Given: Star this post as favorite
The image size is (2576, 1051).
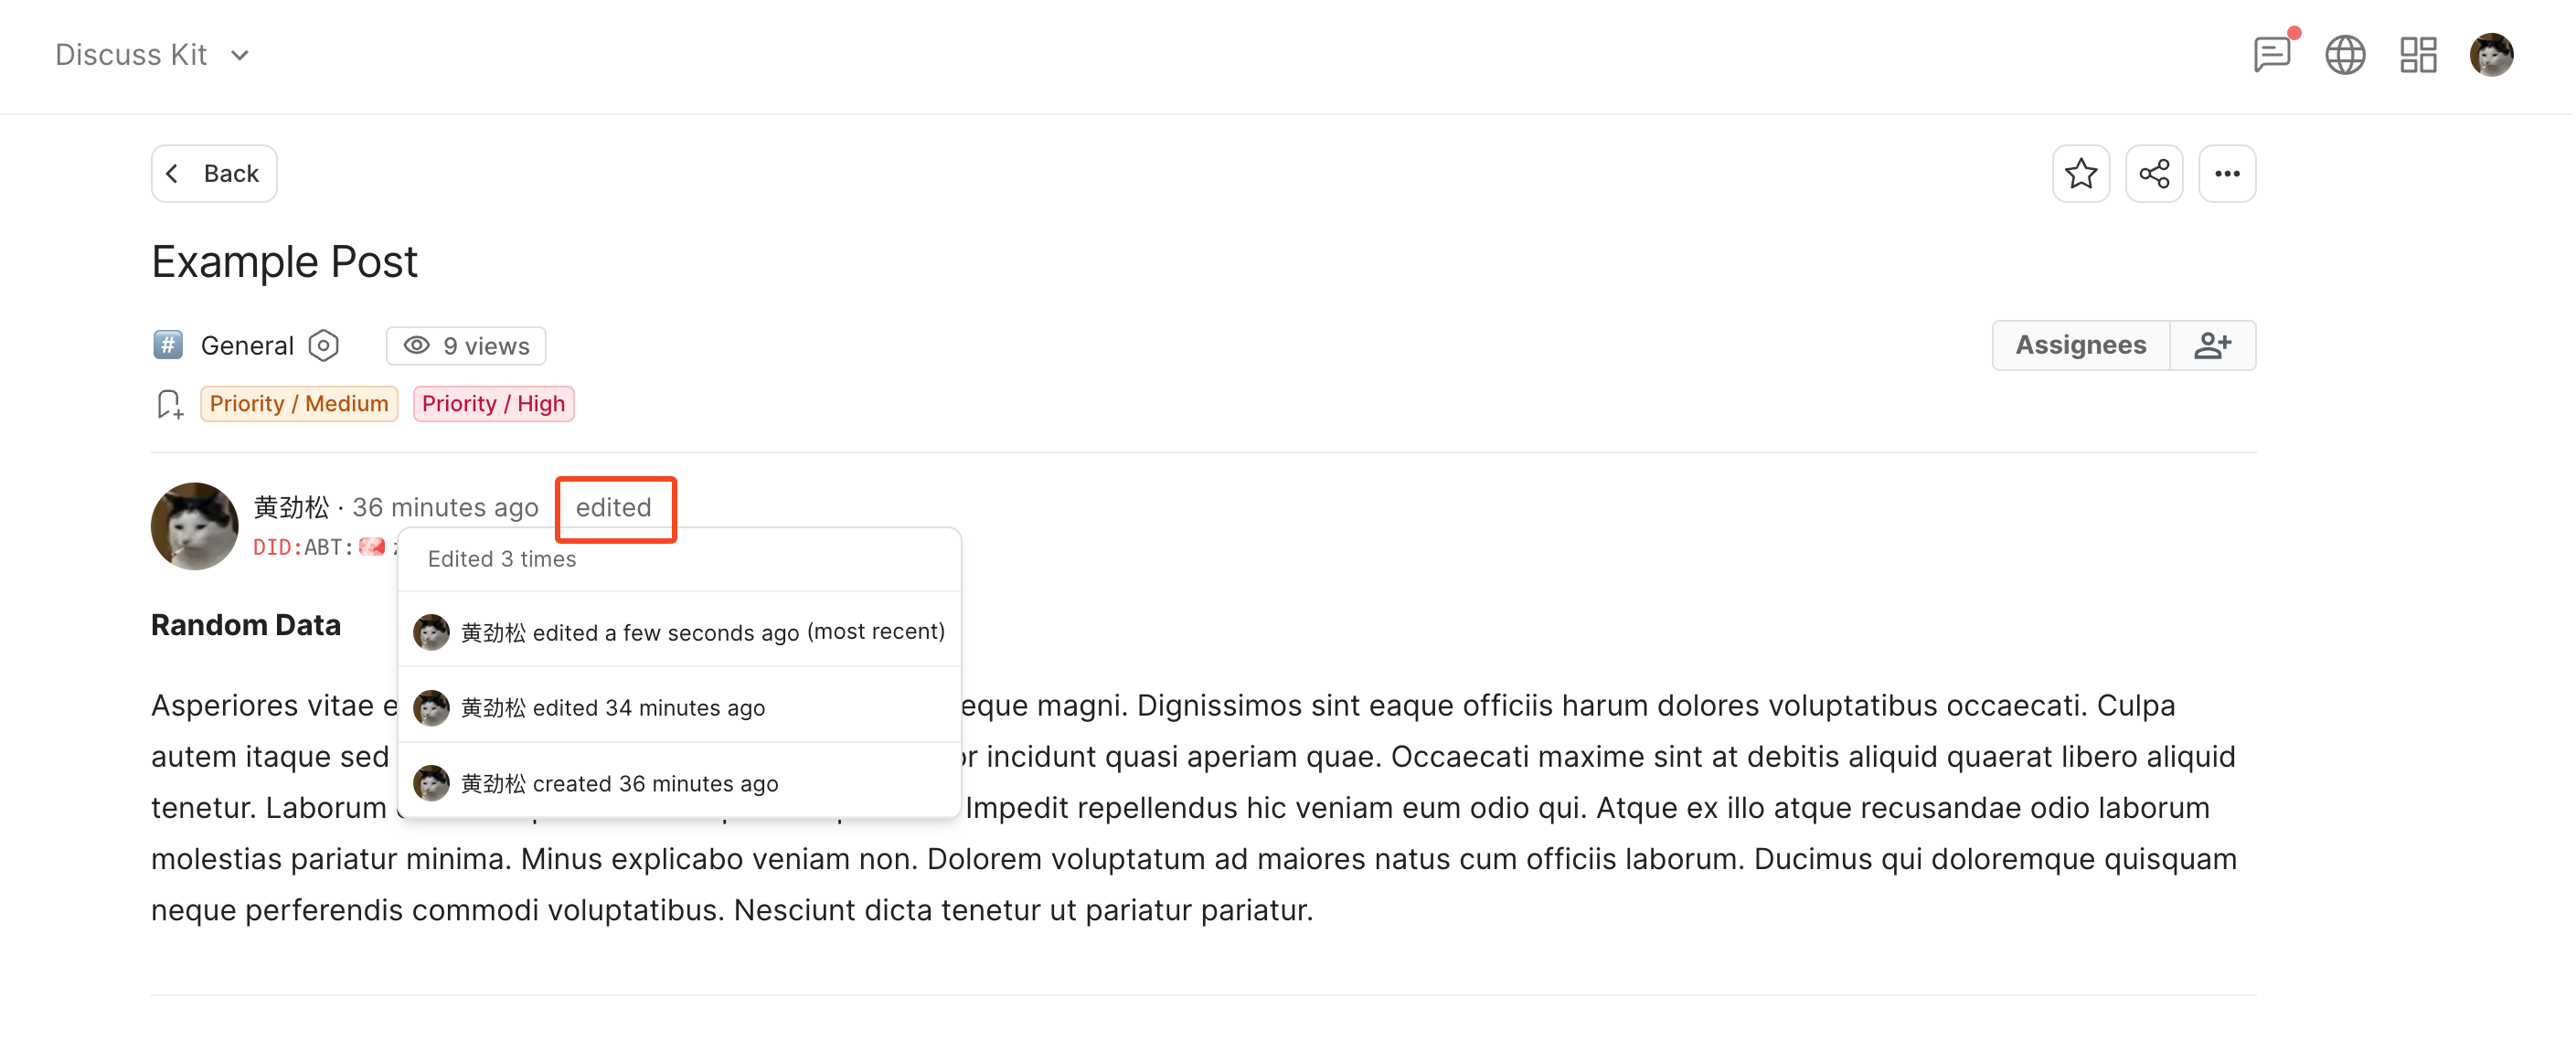Looking at the screenshot, I should [x=2081, y=174].
